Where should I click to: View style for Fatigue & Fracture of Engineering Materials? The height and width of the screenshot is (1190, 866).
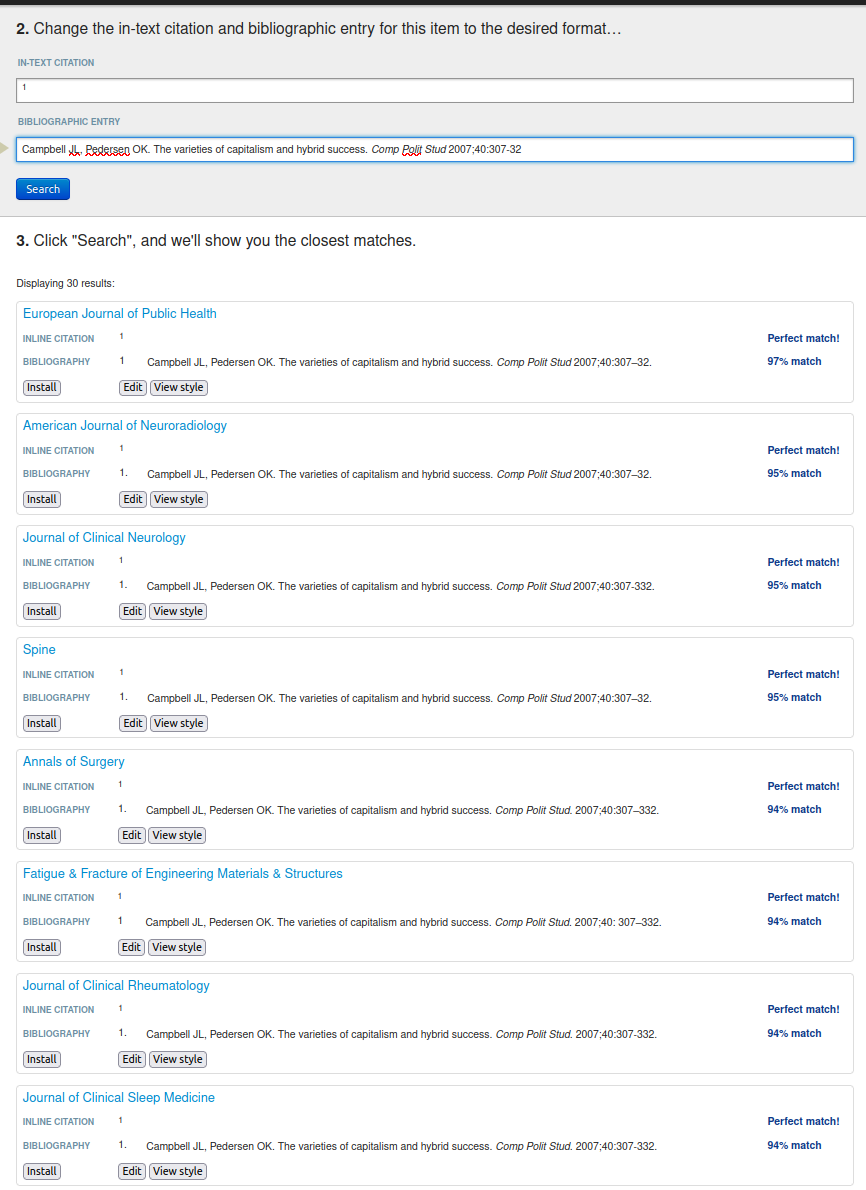pos(177,947)
